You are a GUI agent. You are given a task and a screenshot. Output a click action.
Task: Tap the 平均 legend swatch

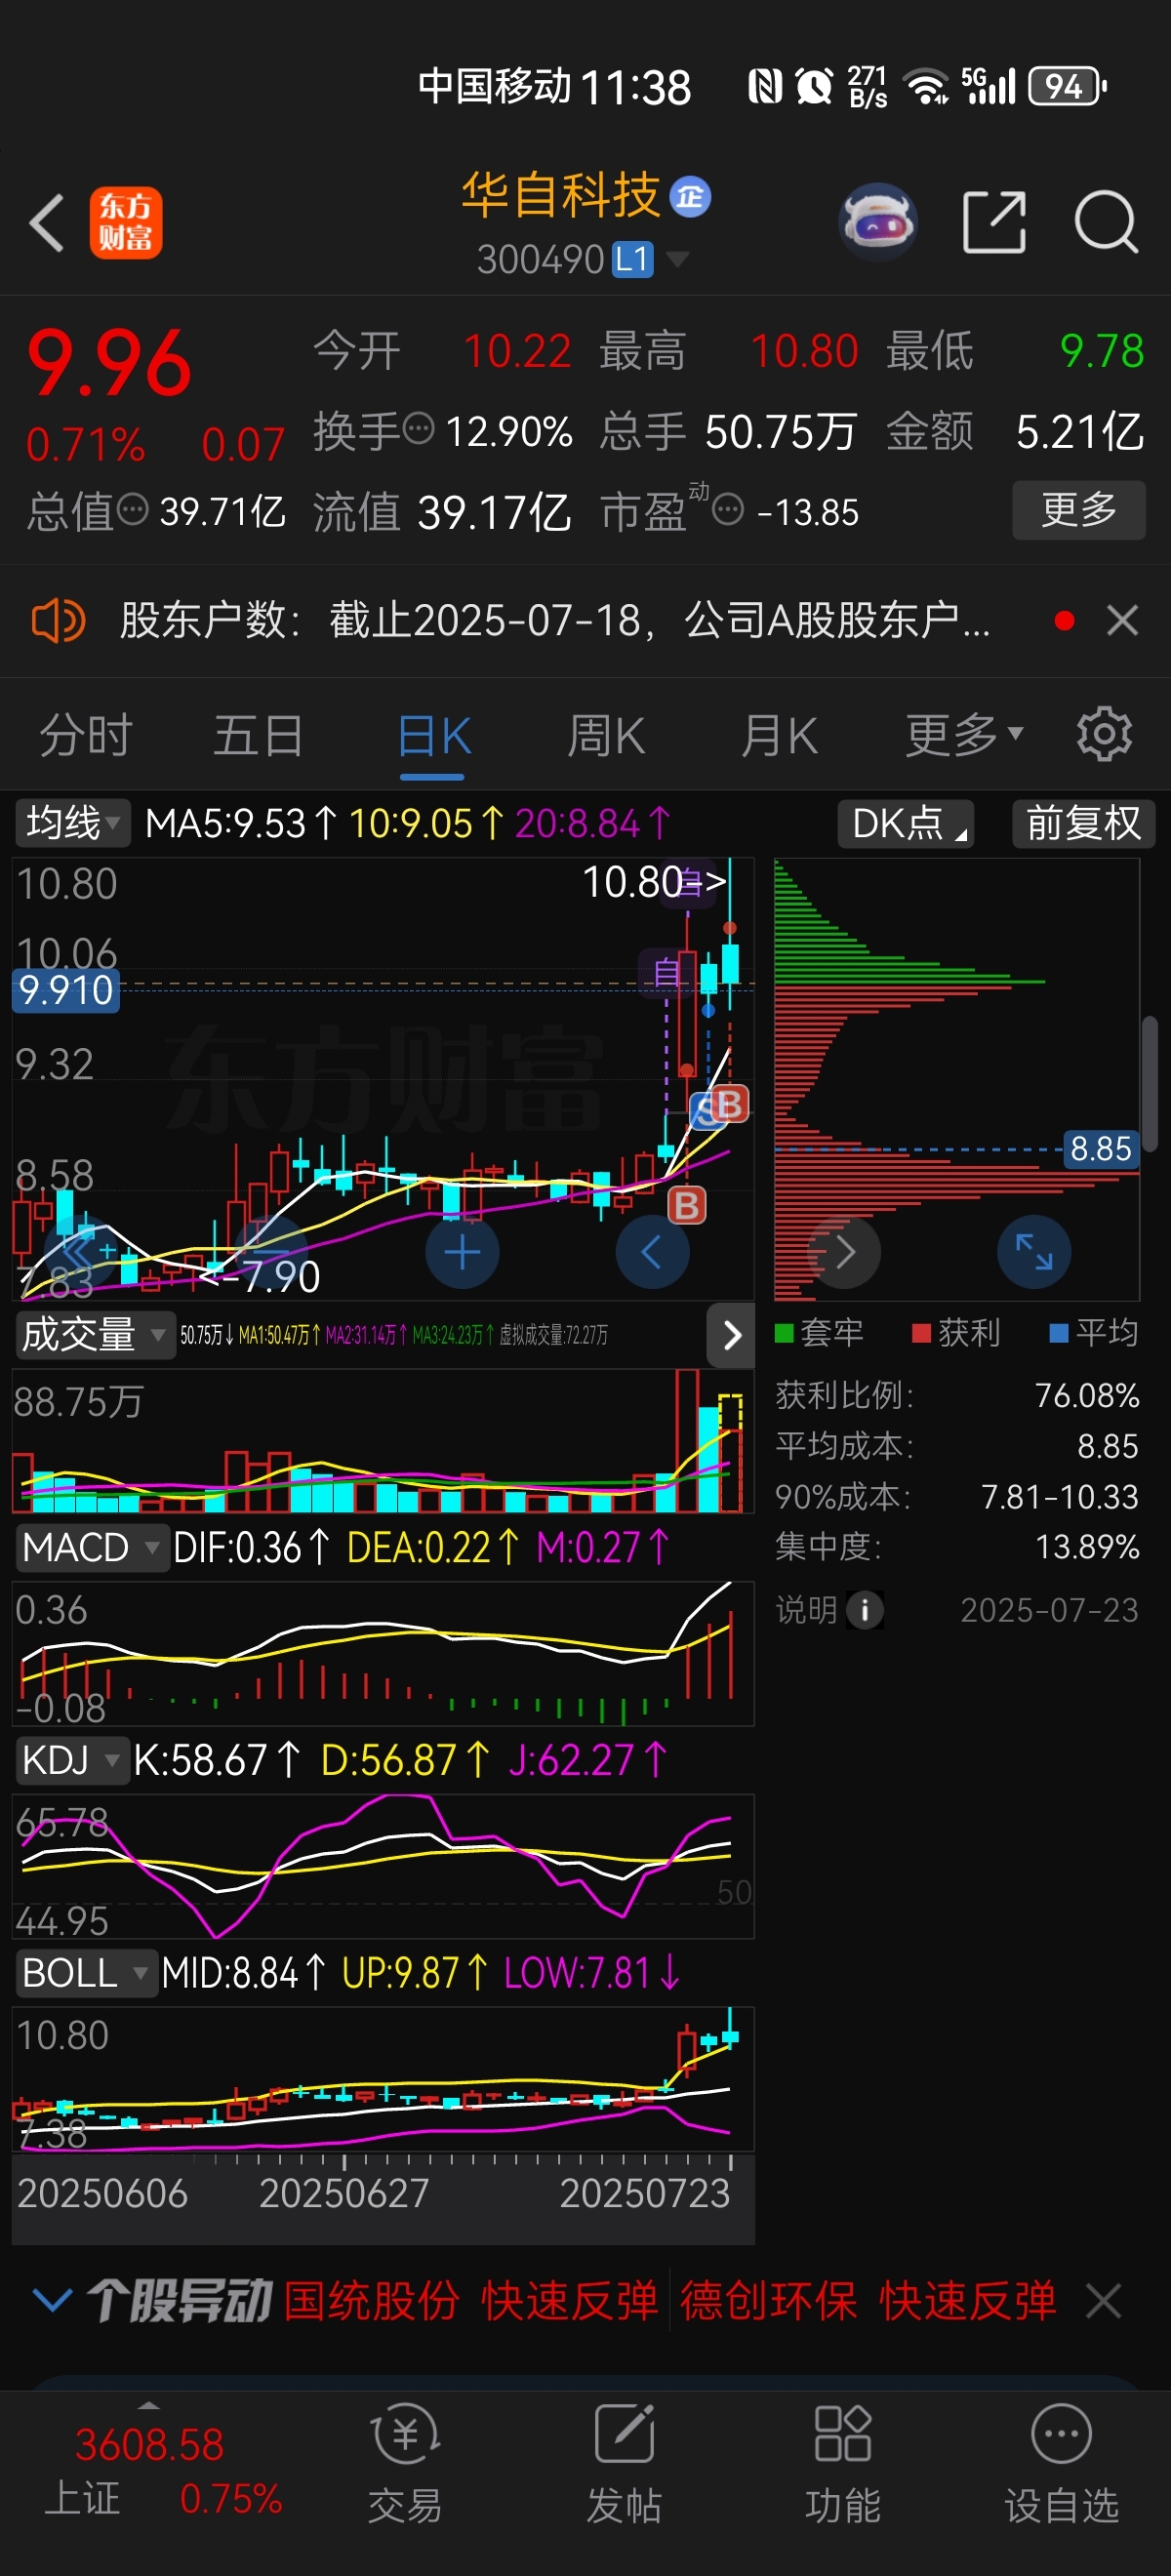click(1059, 1333)
